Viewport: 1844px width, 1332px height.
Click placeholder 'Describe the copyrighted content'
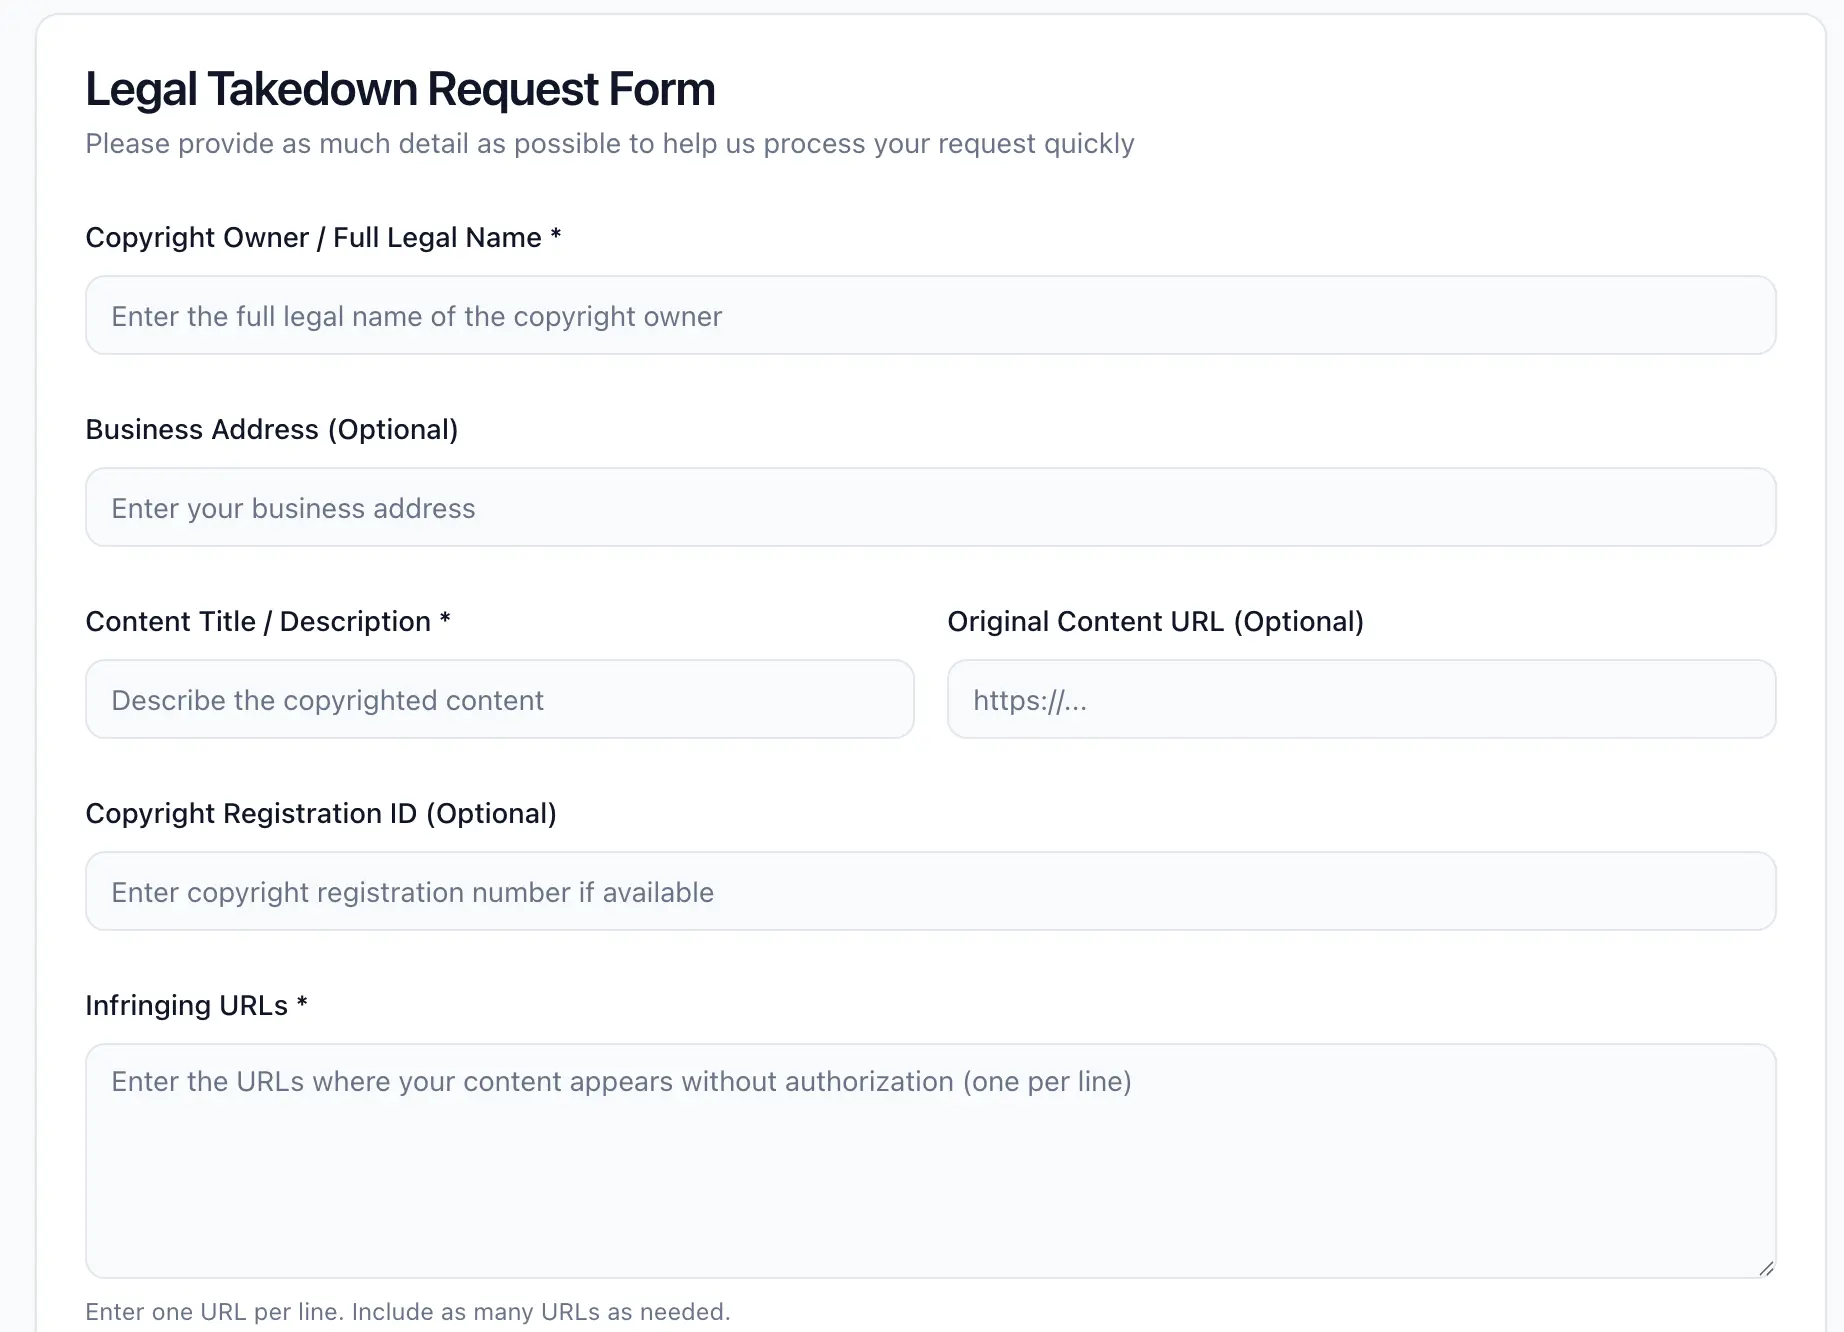coord(327,700)
